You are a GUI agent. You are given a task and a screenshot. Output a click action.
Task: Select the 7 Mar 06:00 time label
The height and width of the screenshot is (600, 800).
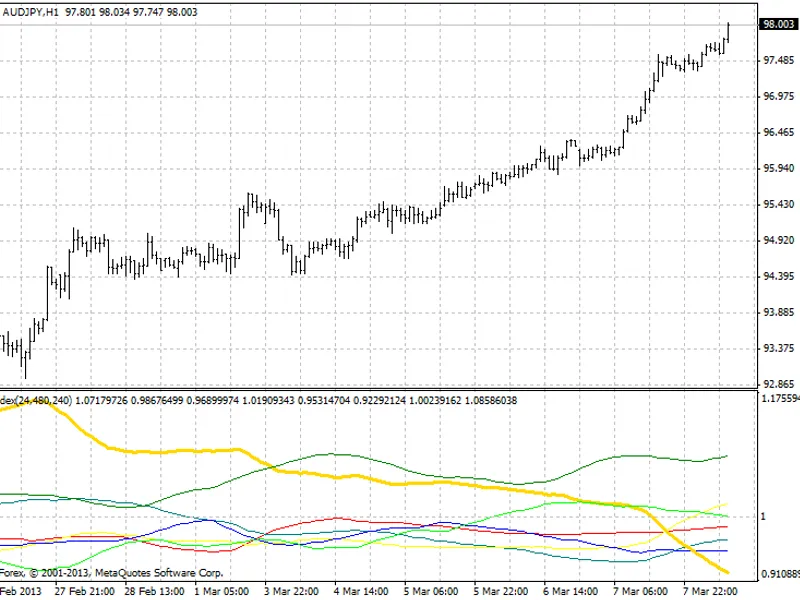click(x=640, y=591)
